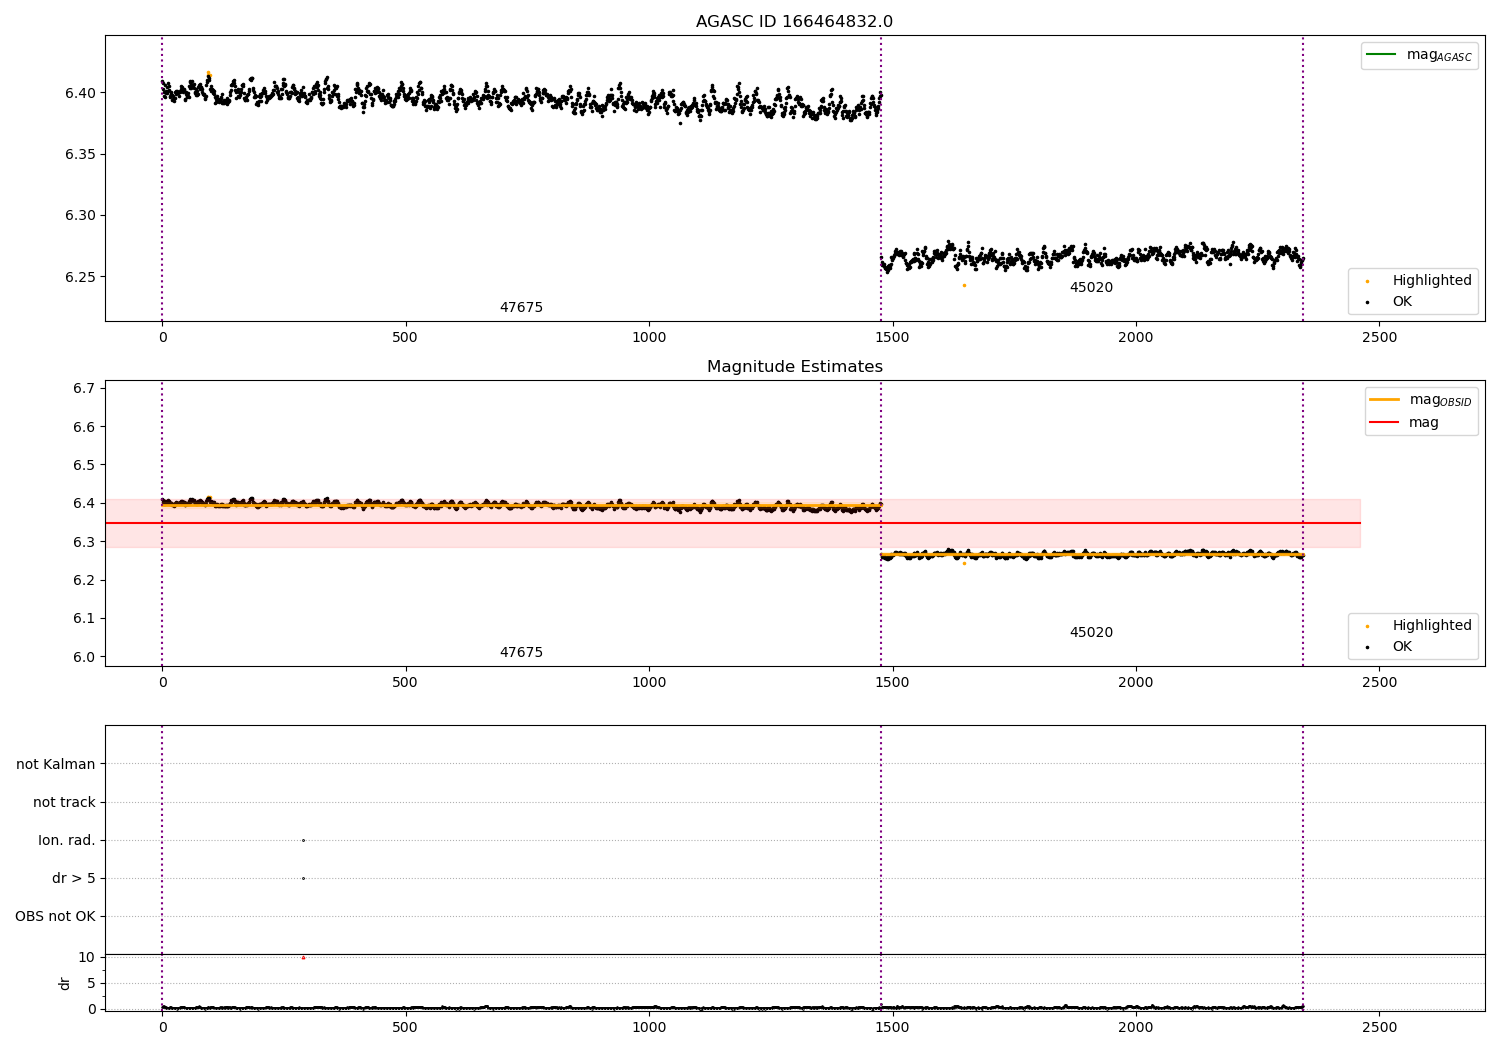The height and width of the screenshot is (1050, 1500).
Task: Select 'Highlighted' legend entry in Magnitude Estimates plot
Action: tap(1431, 626)
